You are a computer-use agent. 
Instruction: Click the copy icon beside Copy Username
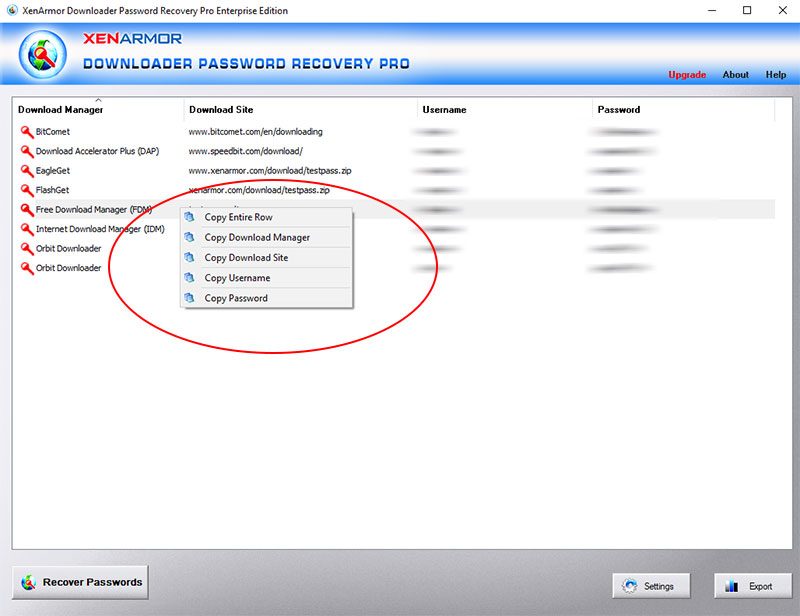click(189, 278)
